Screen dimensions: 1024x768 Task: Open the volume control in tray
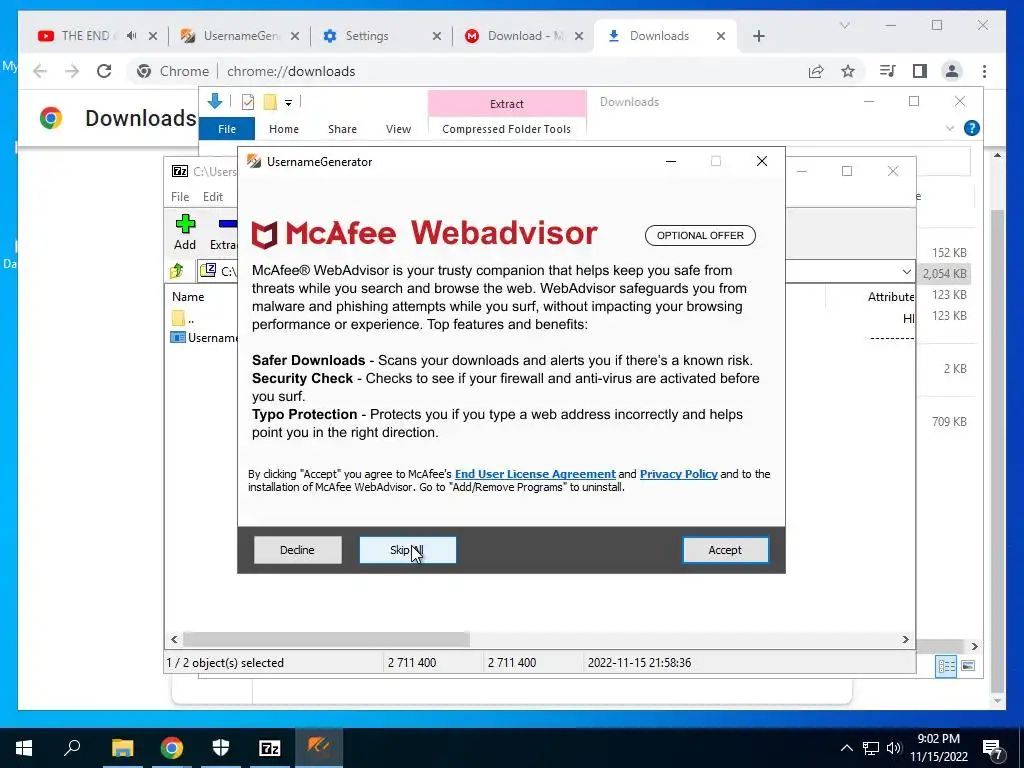894,748
